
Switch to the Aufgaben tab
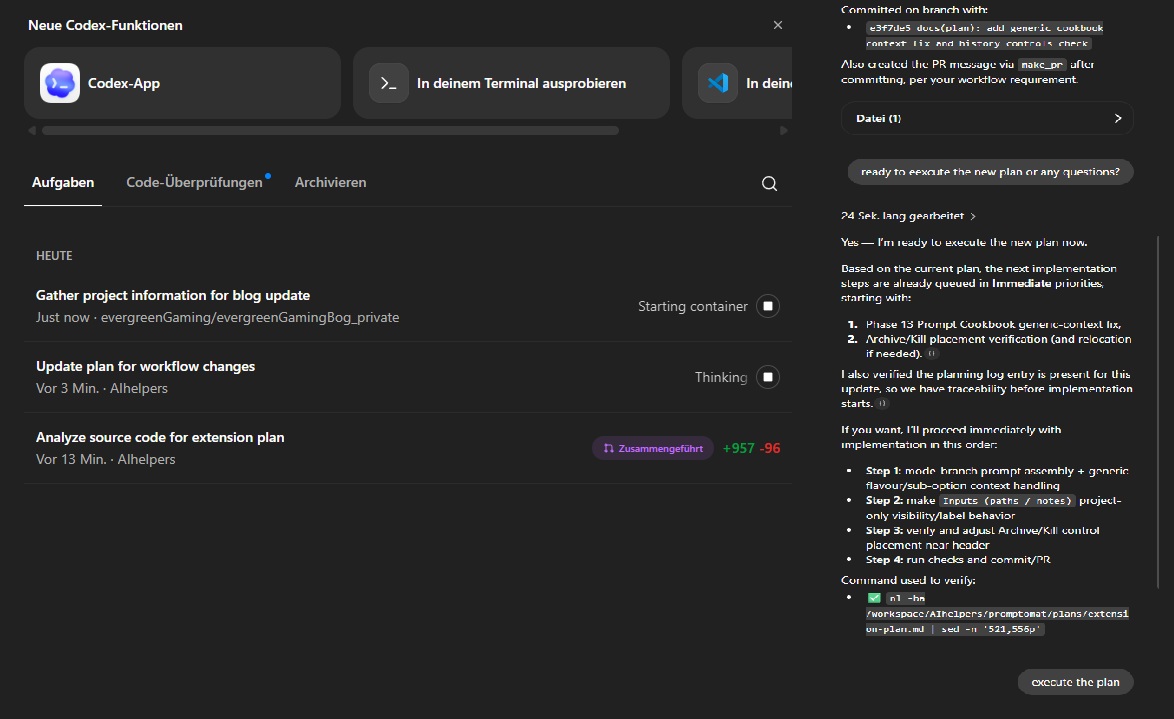(x=63, y=183)
